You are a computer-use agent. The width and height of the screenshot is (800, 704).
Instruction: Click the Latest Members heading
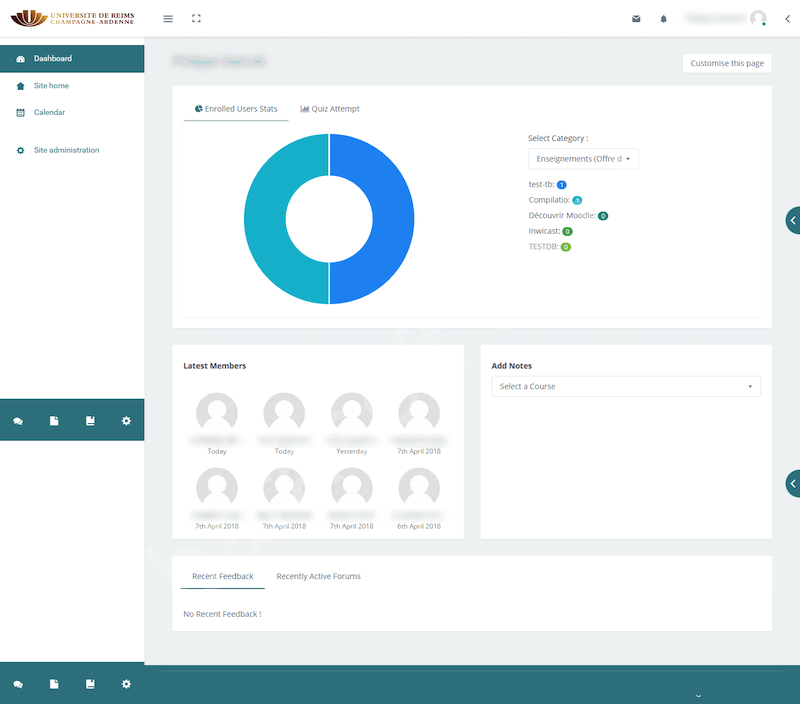[214, 366]
